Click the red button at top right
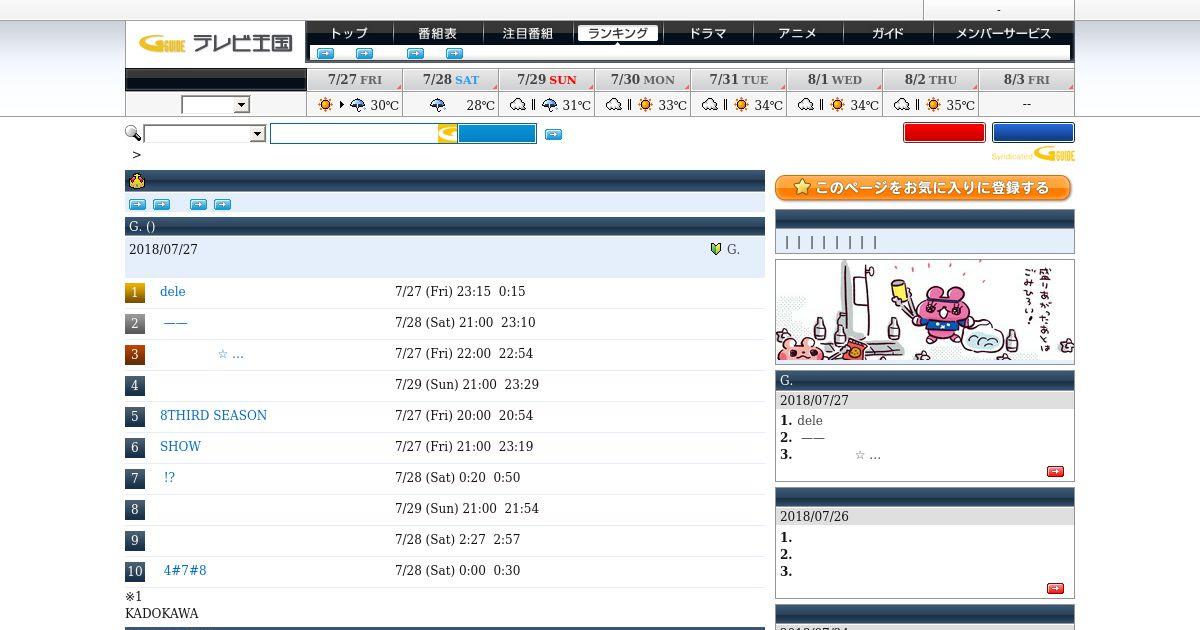Screen dimensions: 1200x630 [x=944, y=132]
